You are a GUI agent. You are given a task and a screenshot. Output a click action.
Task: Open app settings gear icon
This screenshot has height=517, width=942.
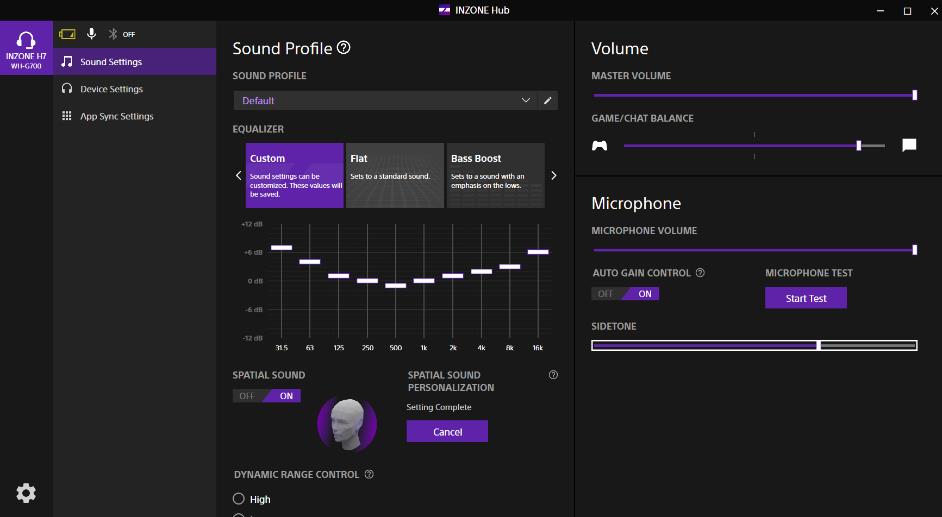coord(26,493)
